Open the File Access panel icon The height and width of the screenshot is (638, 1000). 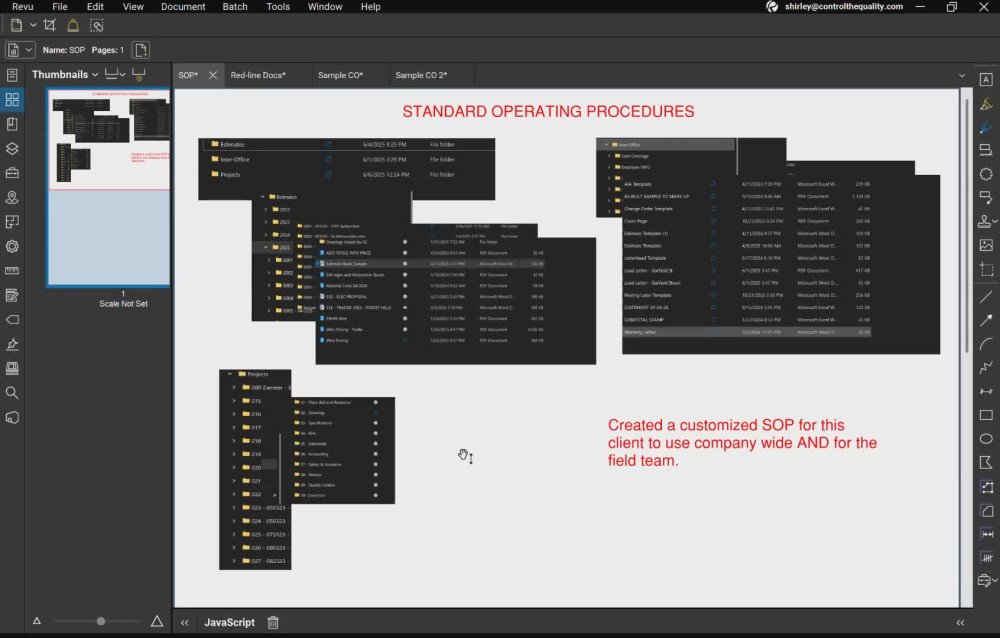11,75
